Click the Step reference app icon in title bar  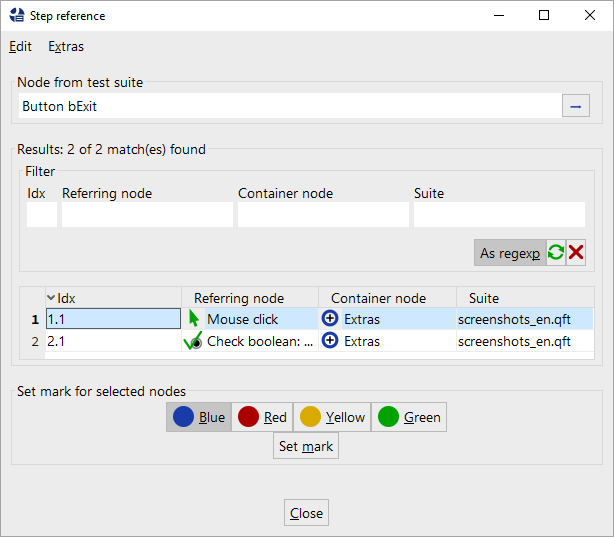[x=17, y=16]
